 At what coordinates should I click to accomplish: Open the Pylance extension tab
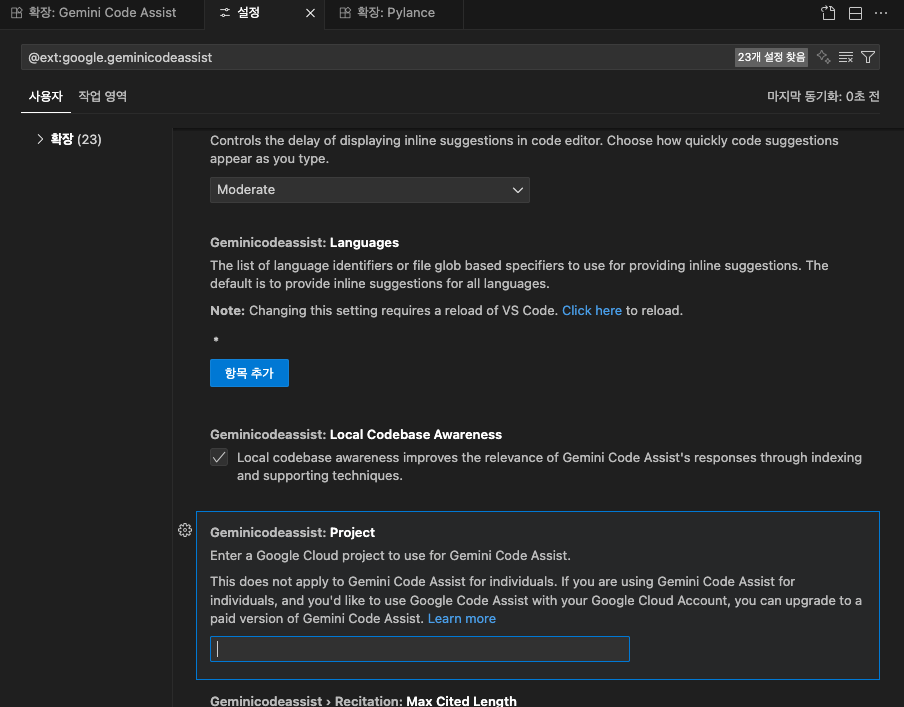tap(394, 13)
